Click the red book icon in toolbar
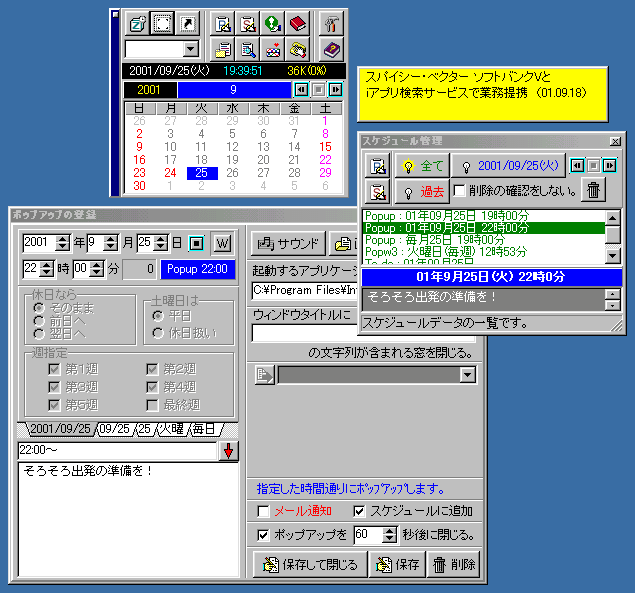Screen dimensions: 635x593 (x=297, y=23)
